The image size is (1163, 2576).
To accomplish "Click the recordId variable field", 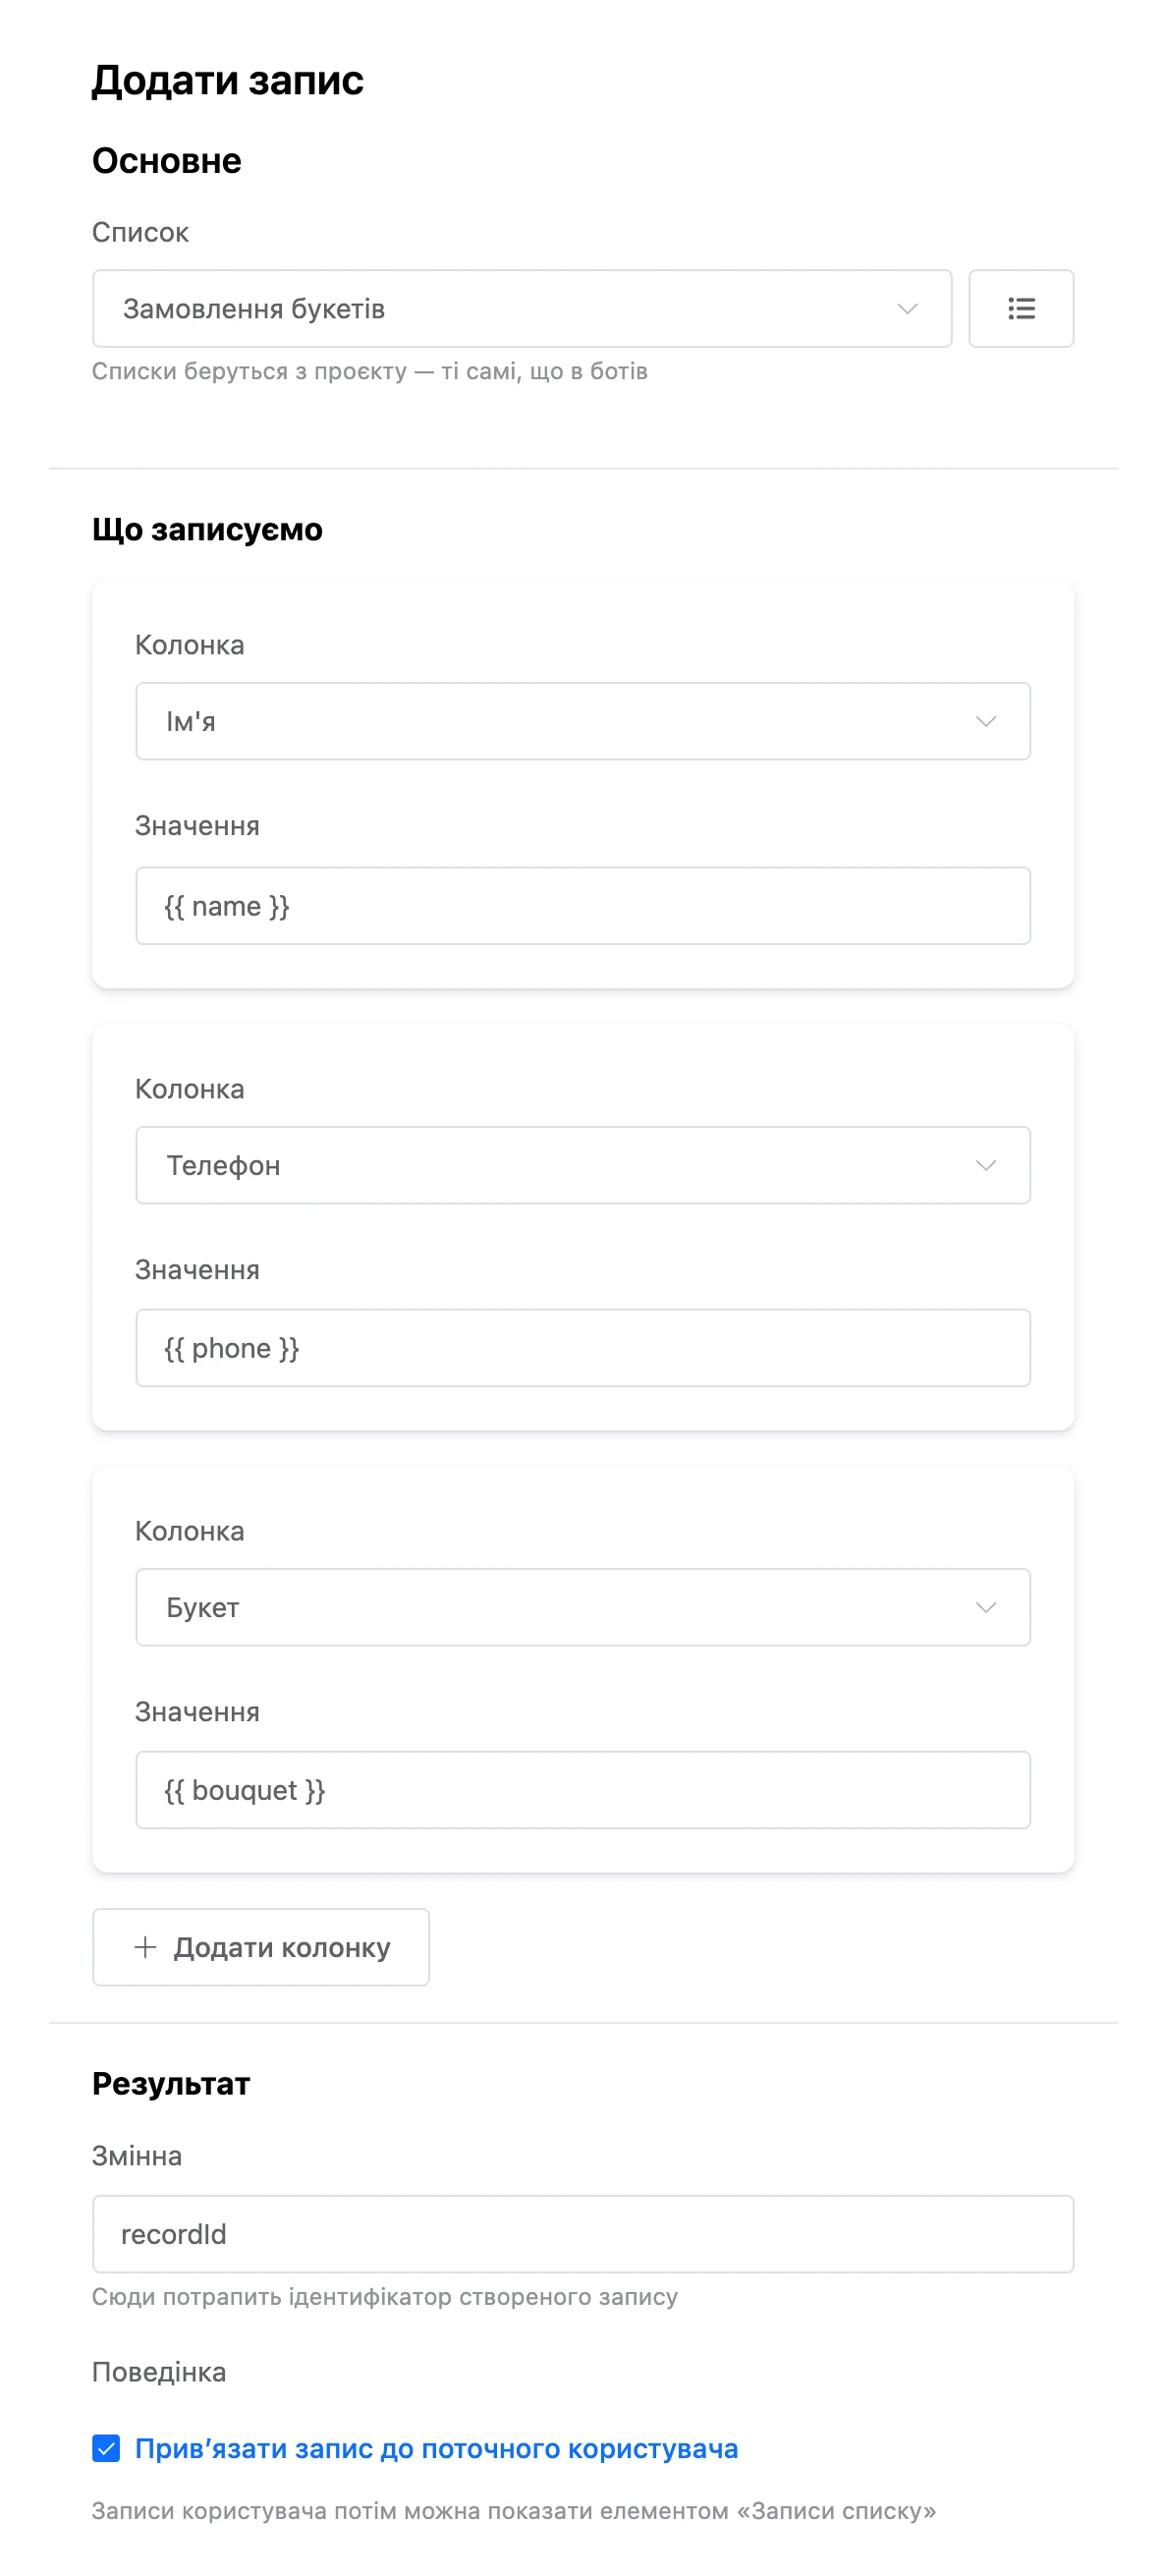I will click(583, 2234).
